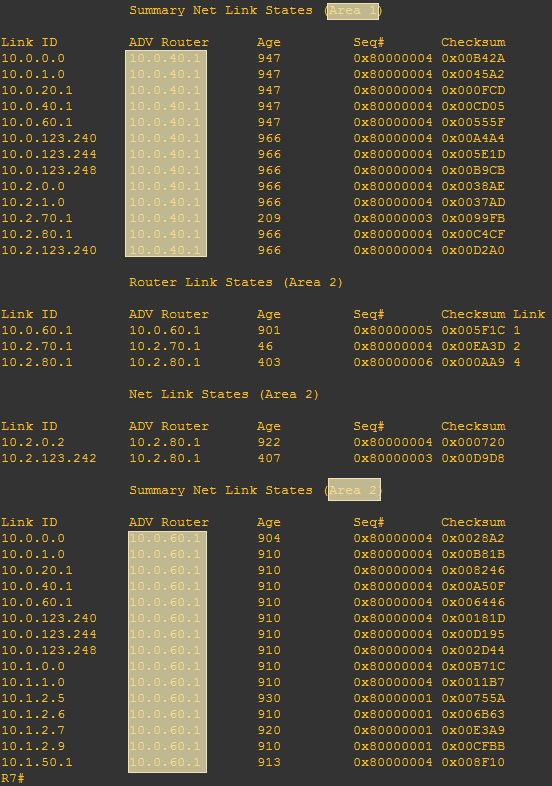This screenshot has width=552, height=786.
Task: Select Link ID 10.1.2.5
Action: pyautogui.click(x=33, y=699)
